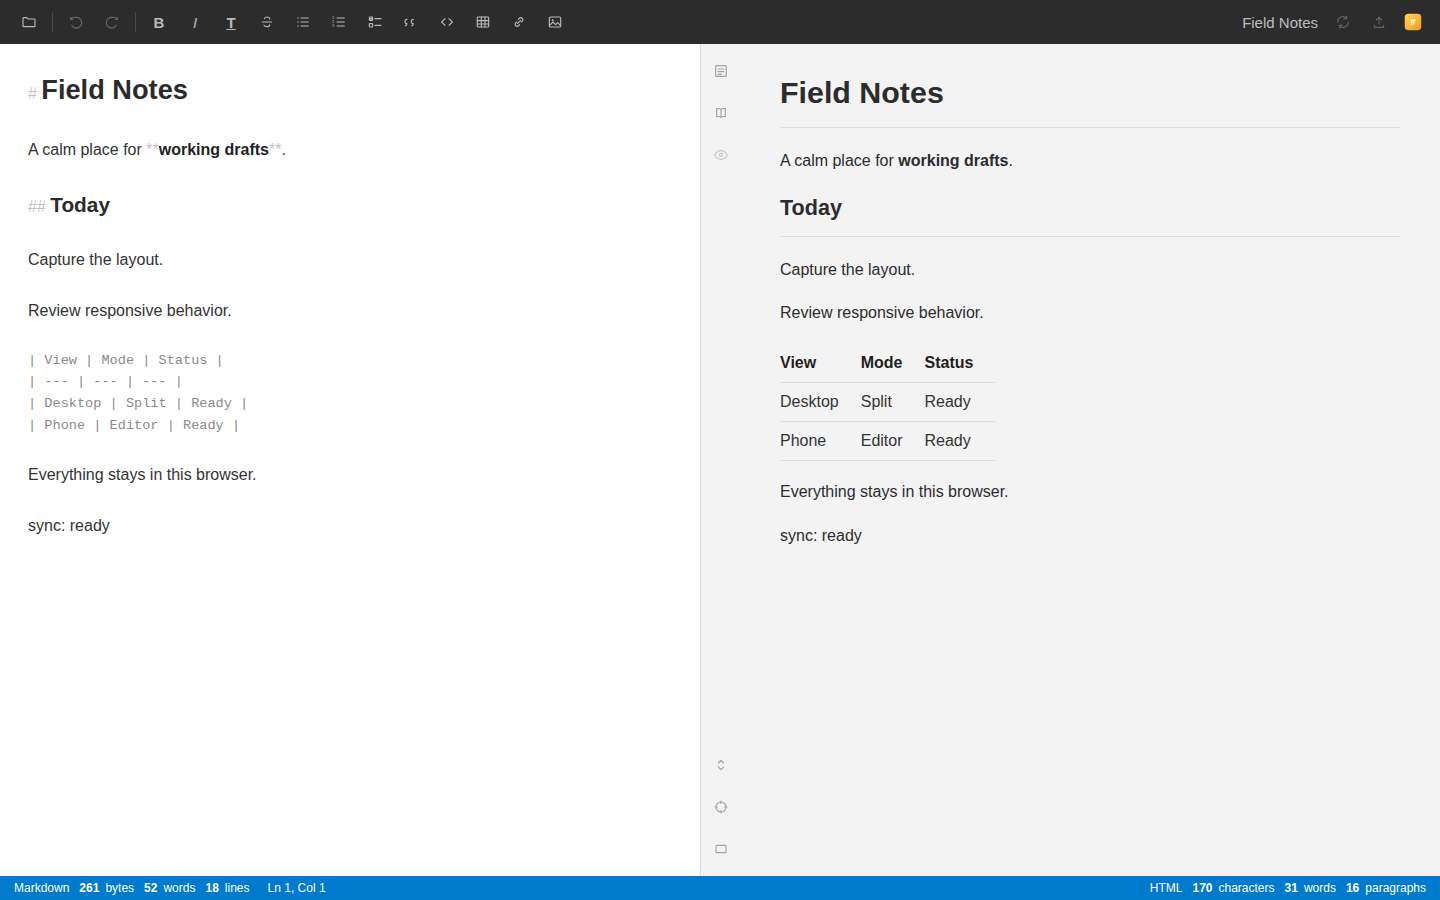The height and width of the screenshot is (900, 1440).
Task: Undo the last edit
Action: (x=76, y=22)
